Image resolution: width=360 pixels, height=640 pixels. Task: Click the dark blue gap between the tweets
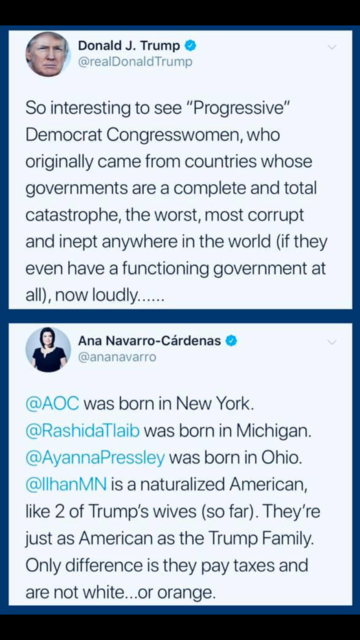coord(180,315)
